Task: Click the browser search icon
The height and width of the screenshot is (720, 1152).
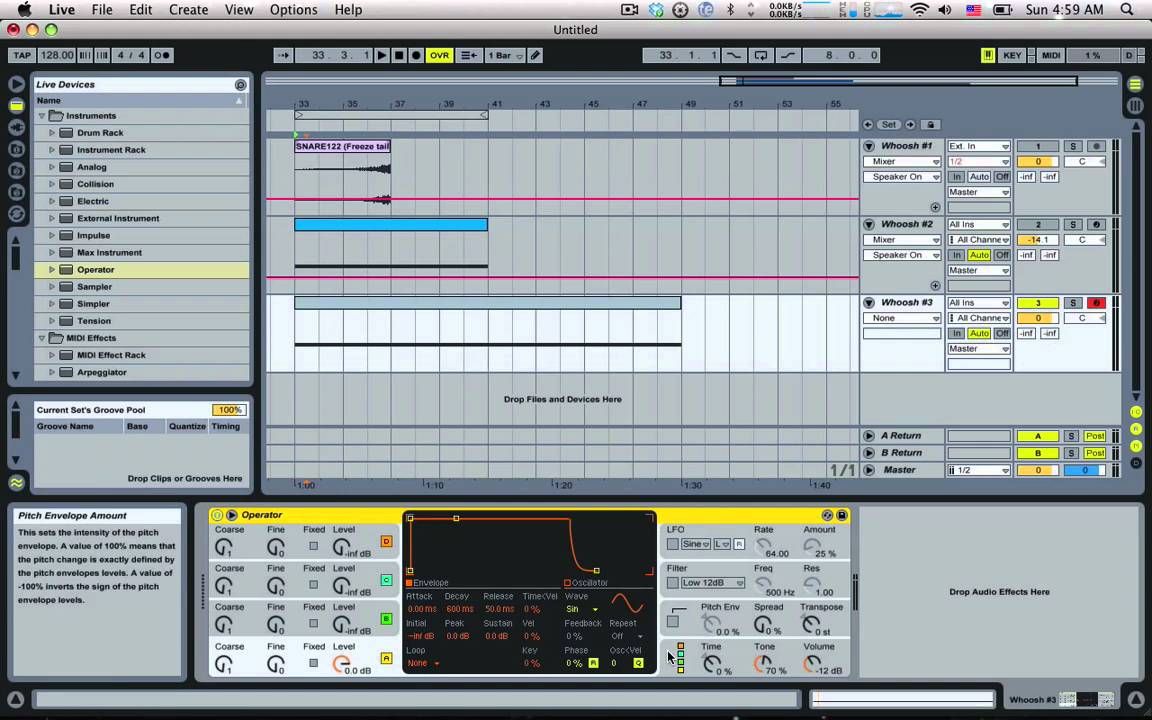Action: (240, 84)
